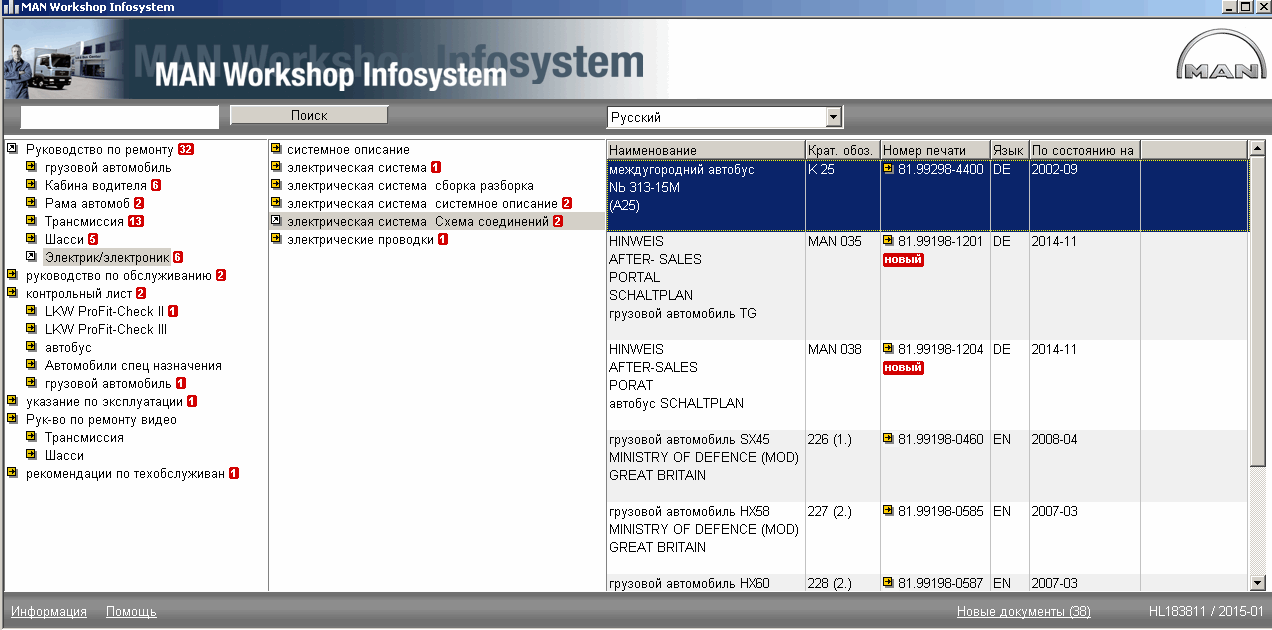Select LKW ProFit-Check II item
Screen dimensions: 1272x630
pos(104,311)
